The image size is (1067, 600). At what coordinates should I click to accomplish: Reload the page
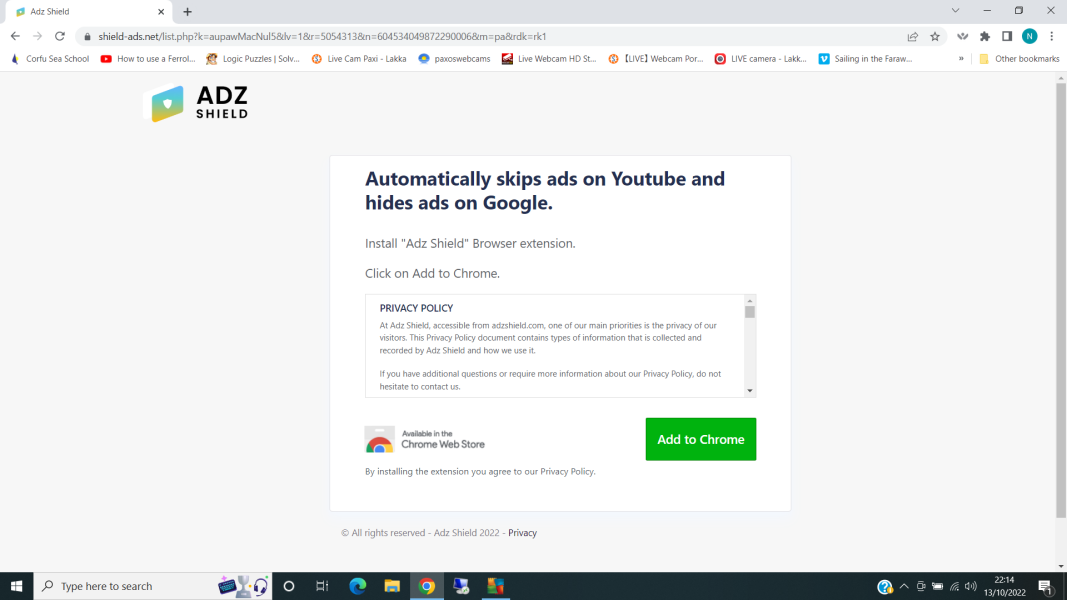point(59,35)
